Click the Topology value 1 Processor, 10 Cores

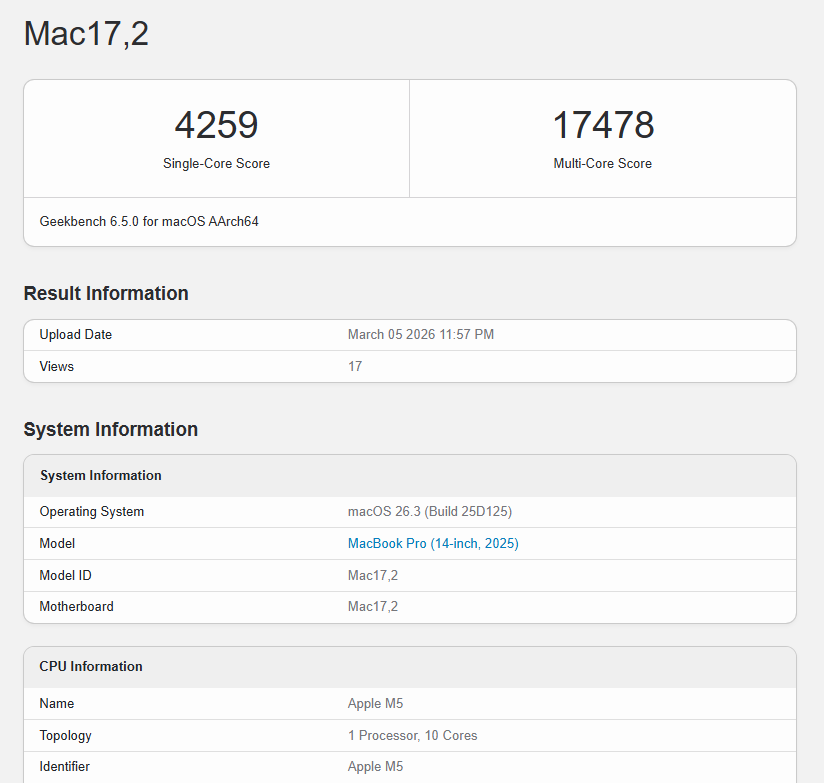coord(412,735)
